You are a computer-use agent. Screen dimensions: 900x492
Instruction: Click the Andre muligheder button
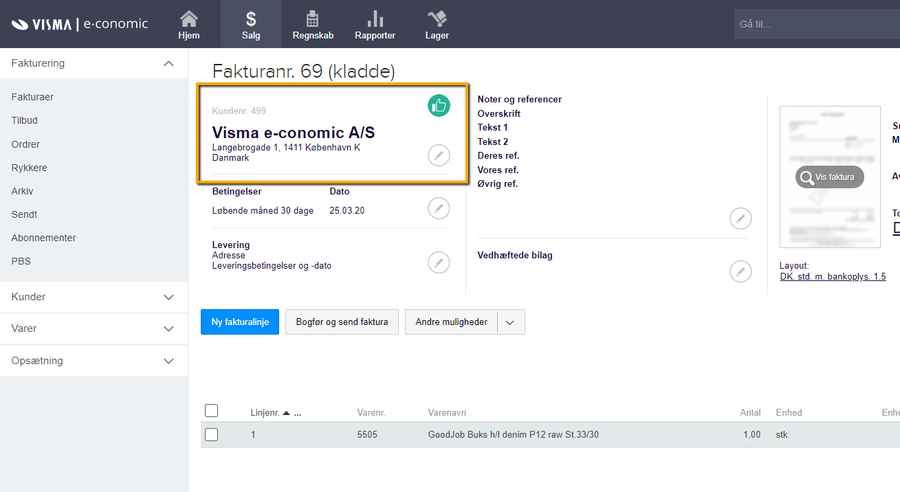tap(452, 322)
